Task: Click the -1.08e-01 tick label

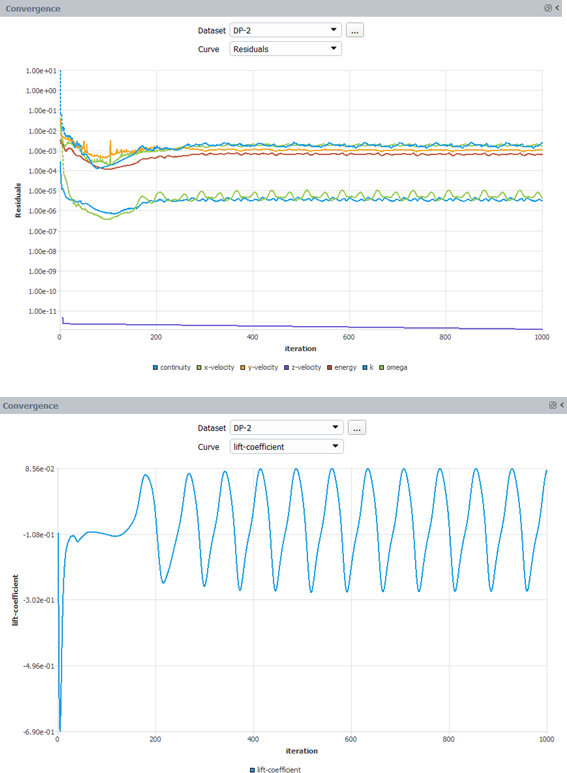Action: coord(39,534)
